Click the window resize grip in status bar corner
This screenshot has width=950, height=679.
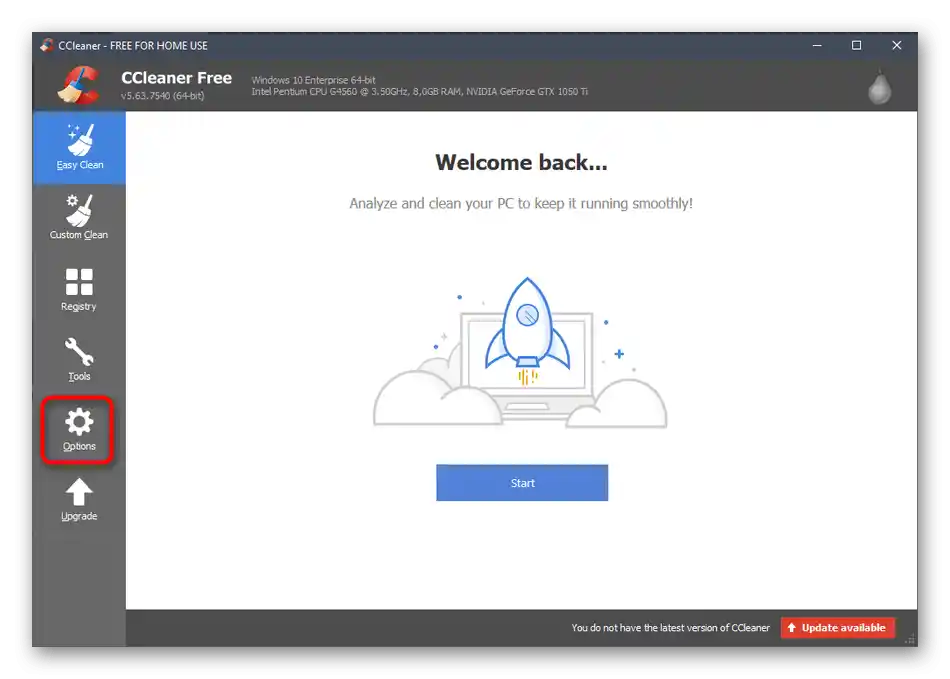[x=910, y=639]
